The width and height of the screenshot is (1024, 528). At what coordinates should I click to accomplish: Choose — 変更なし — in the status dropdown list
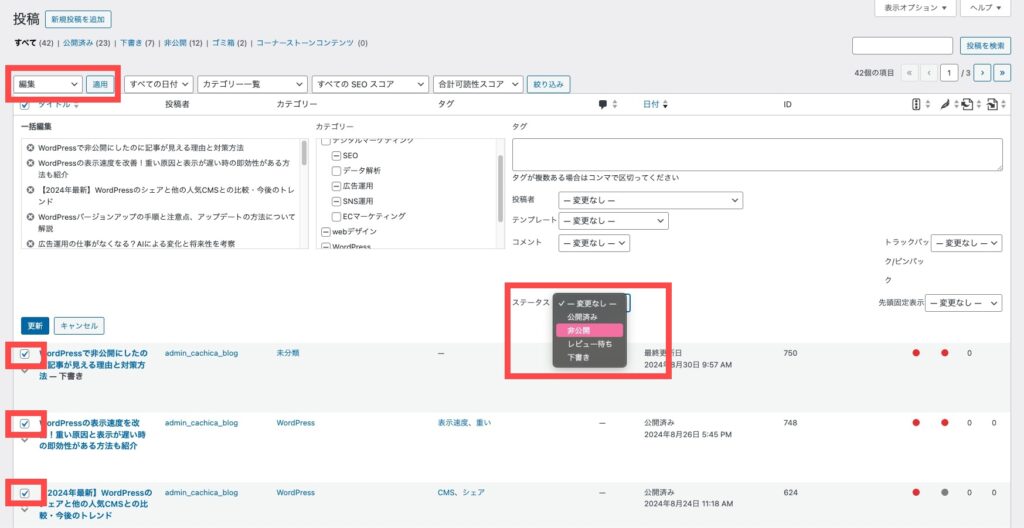[x=589, y=303]
